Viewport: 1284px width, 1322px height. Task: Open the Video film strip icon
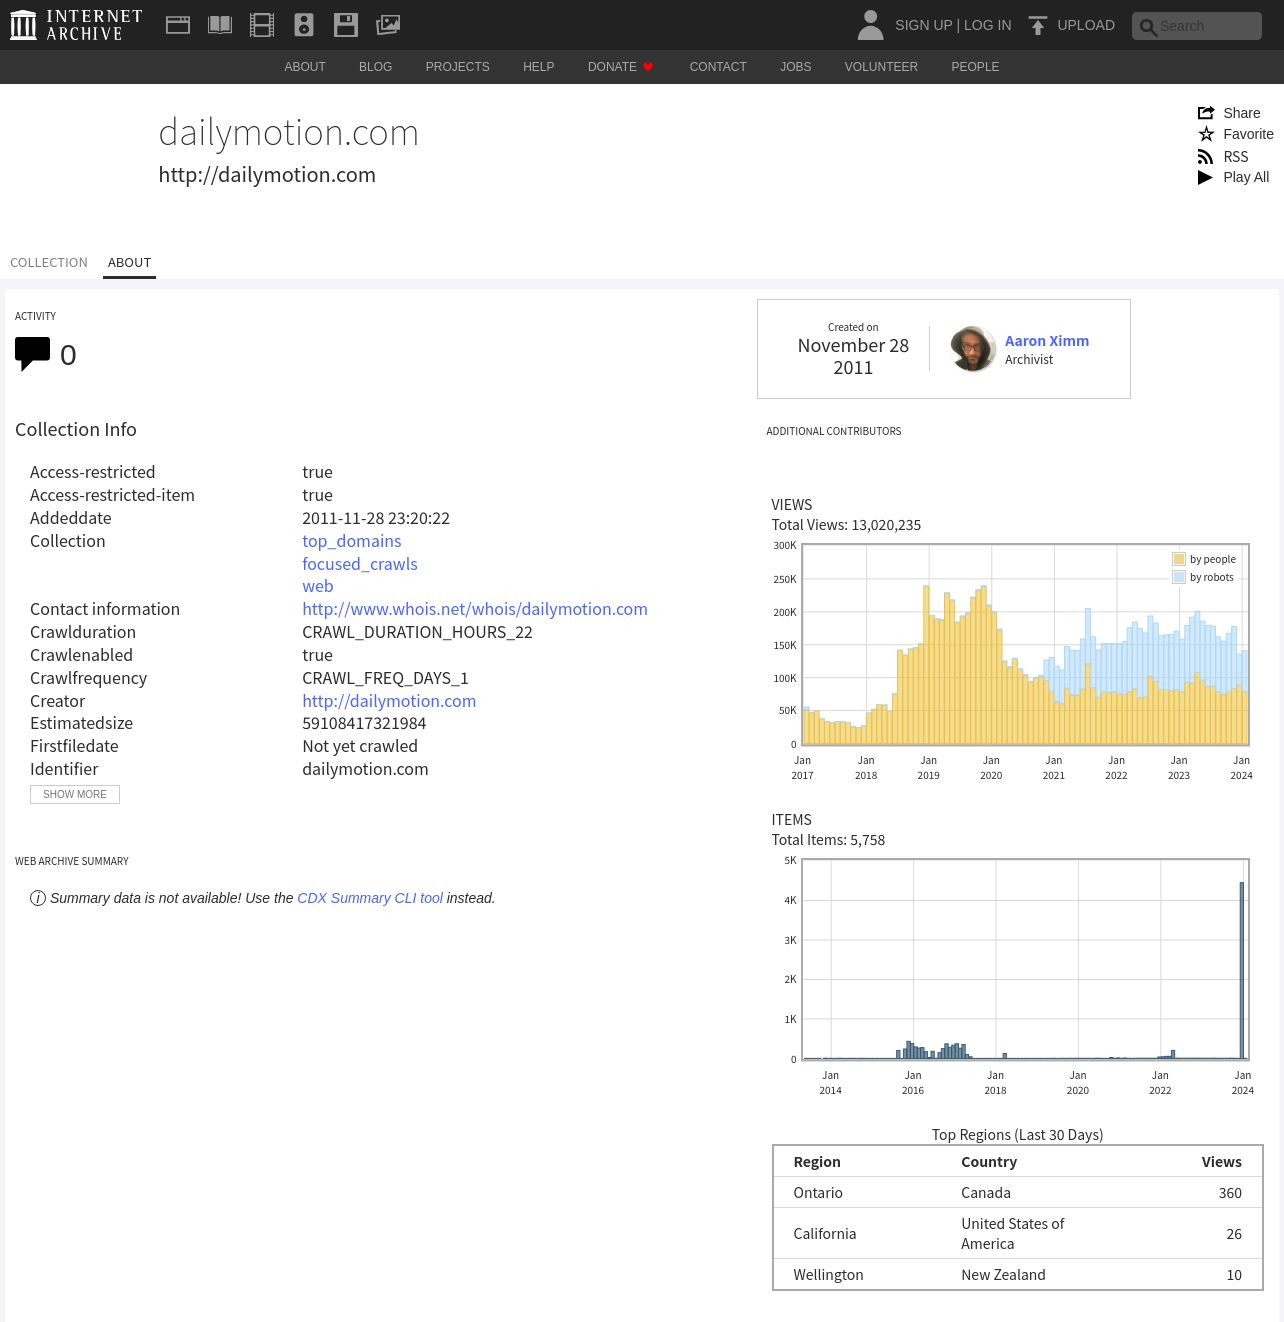[x=262, y=25]
